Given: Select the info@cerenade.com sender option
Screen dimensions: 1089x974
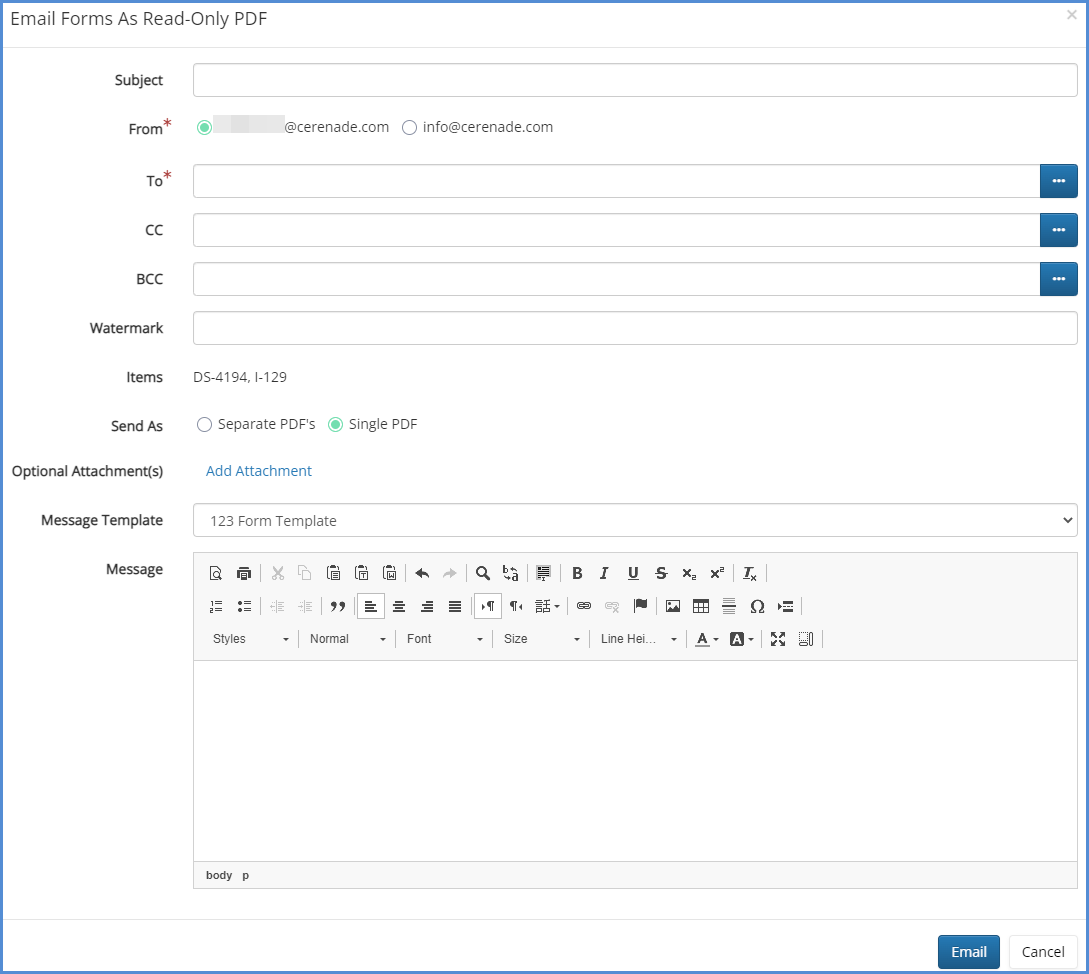Looking at the screenshot, I should 409,127.
